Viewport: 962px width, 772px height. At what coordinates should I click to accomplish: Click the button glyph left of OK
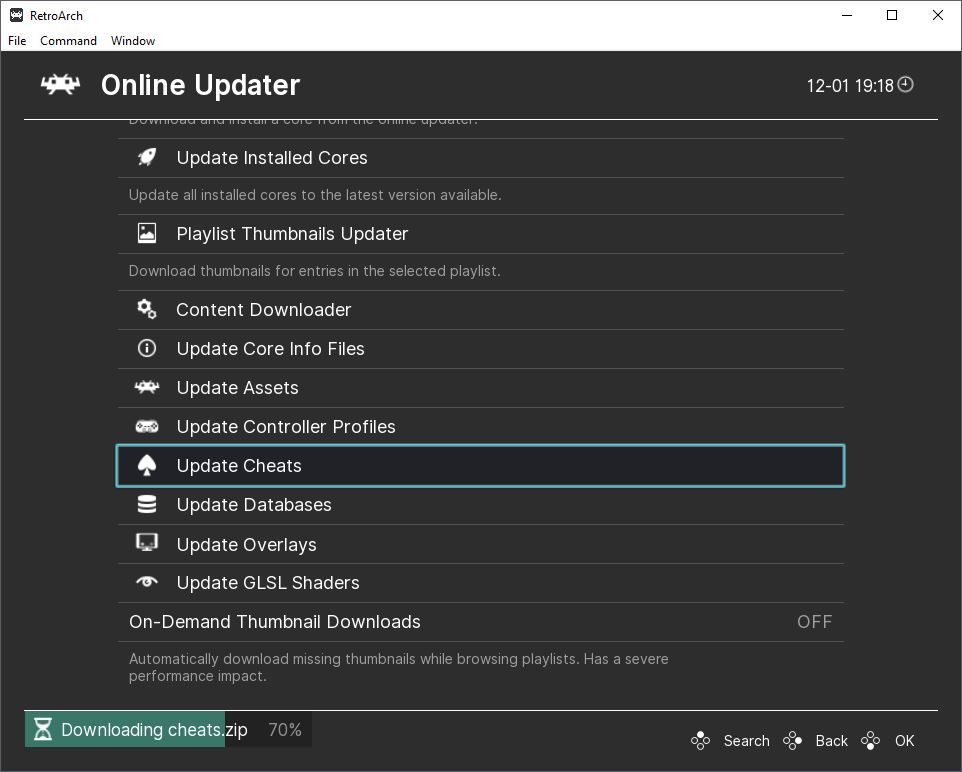(871, 741)
